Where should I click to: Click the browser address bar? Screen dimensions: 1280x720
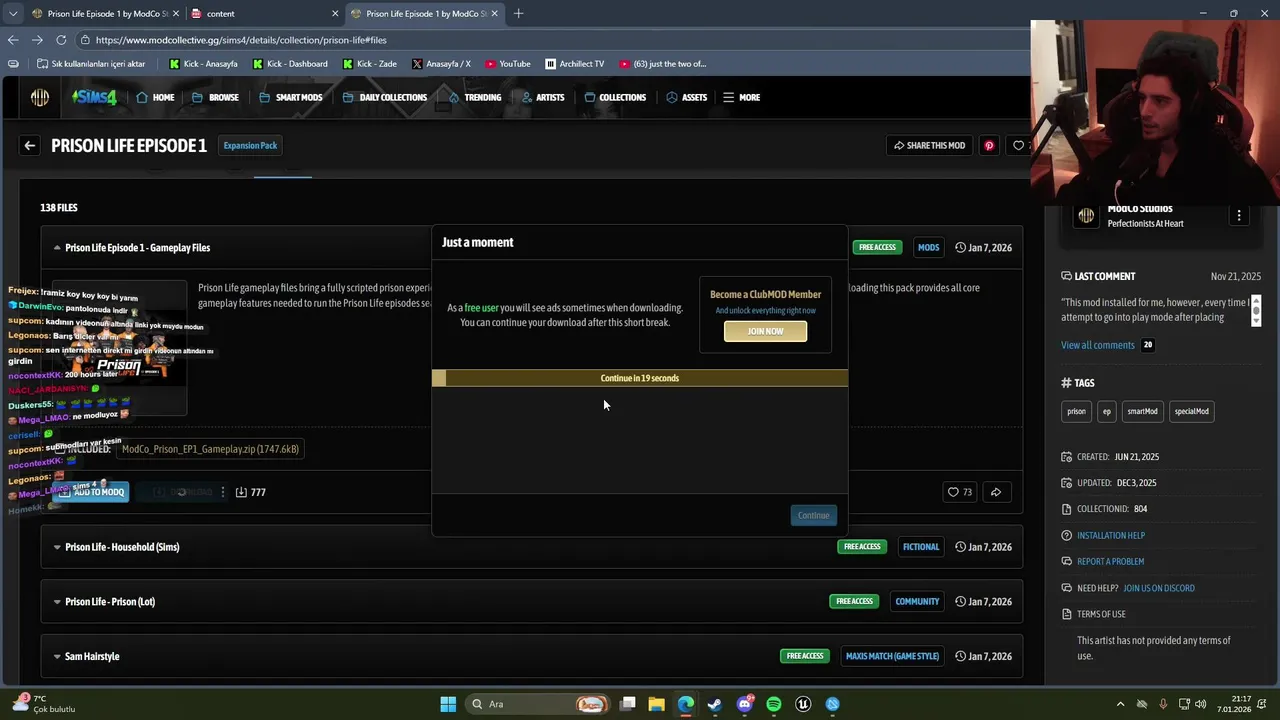[550, 40]
